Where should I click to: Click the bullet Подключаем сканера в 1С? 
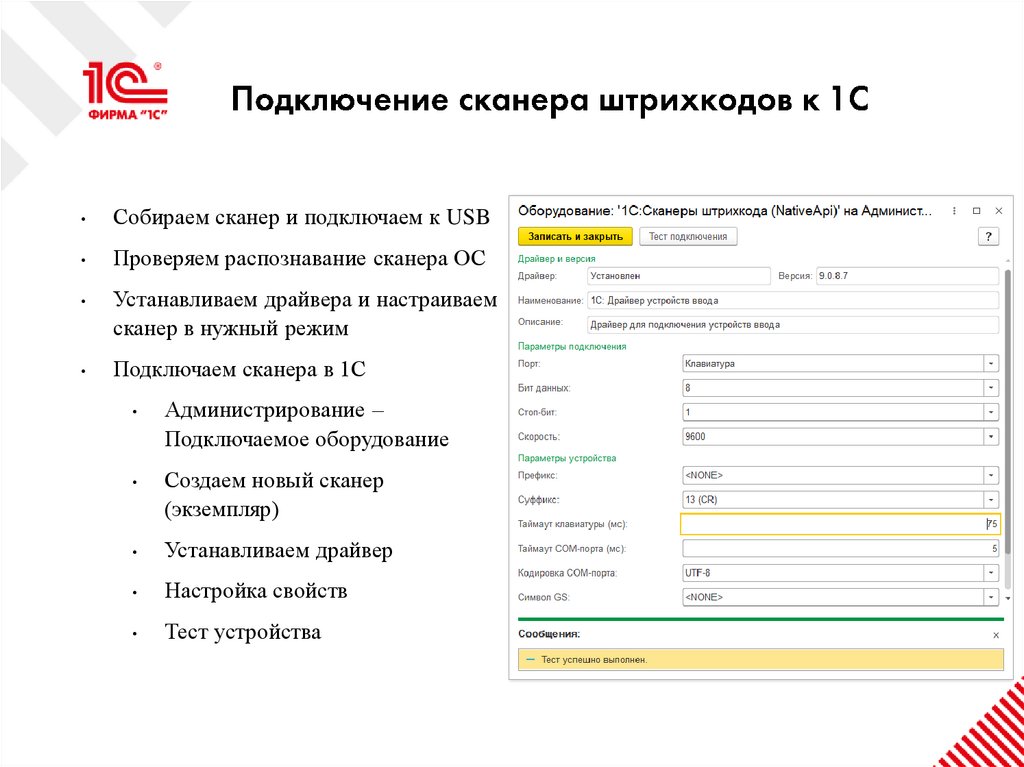[x=239, y=369]
